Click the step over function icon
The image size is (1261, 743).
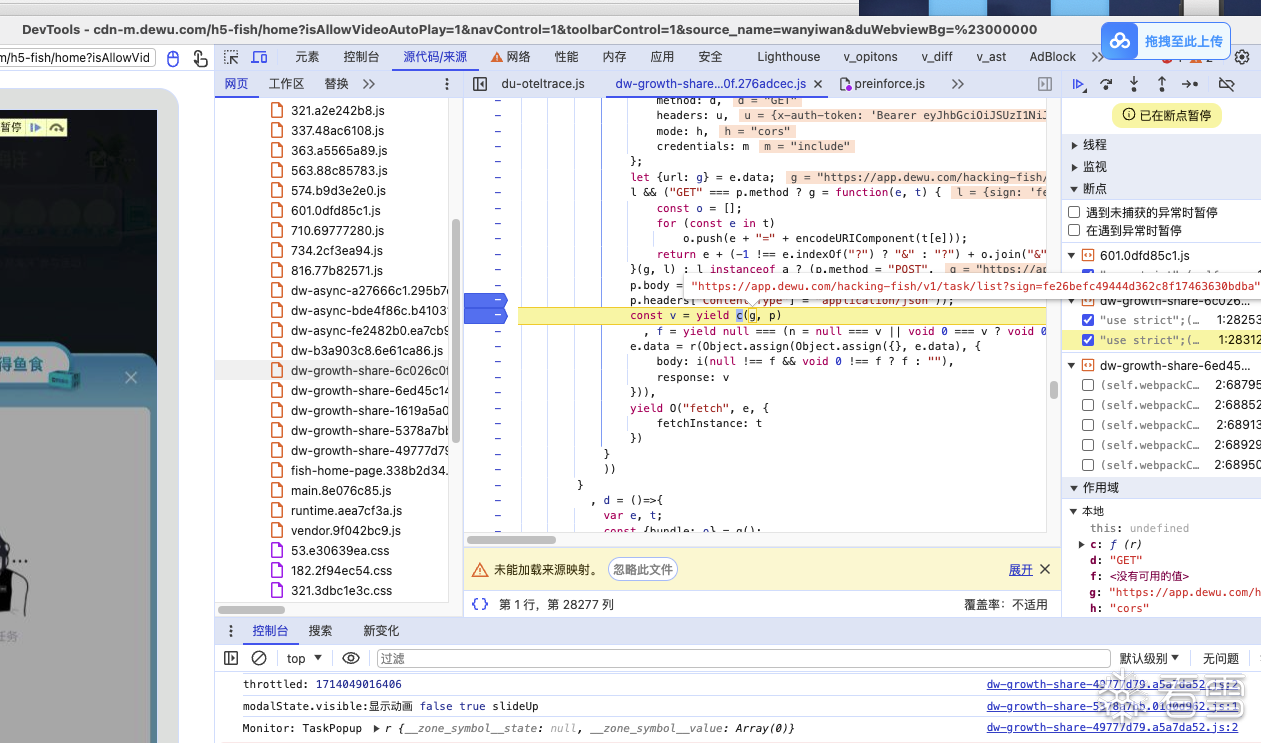[1106, 85]
